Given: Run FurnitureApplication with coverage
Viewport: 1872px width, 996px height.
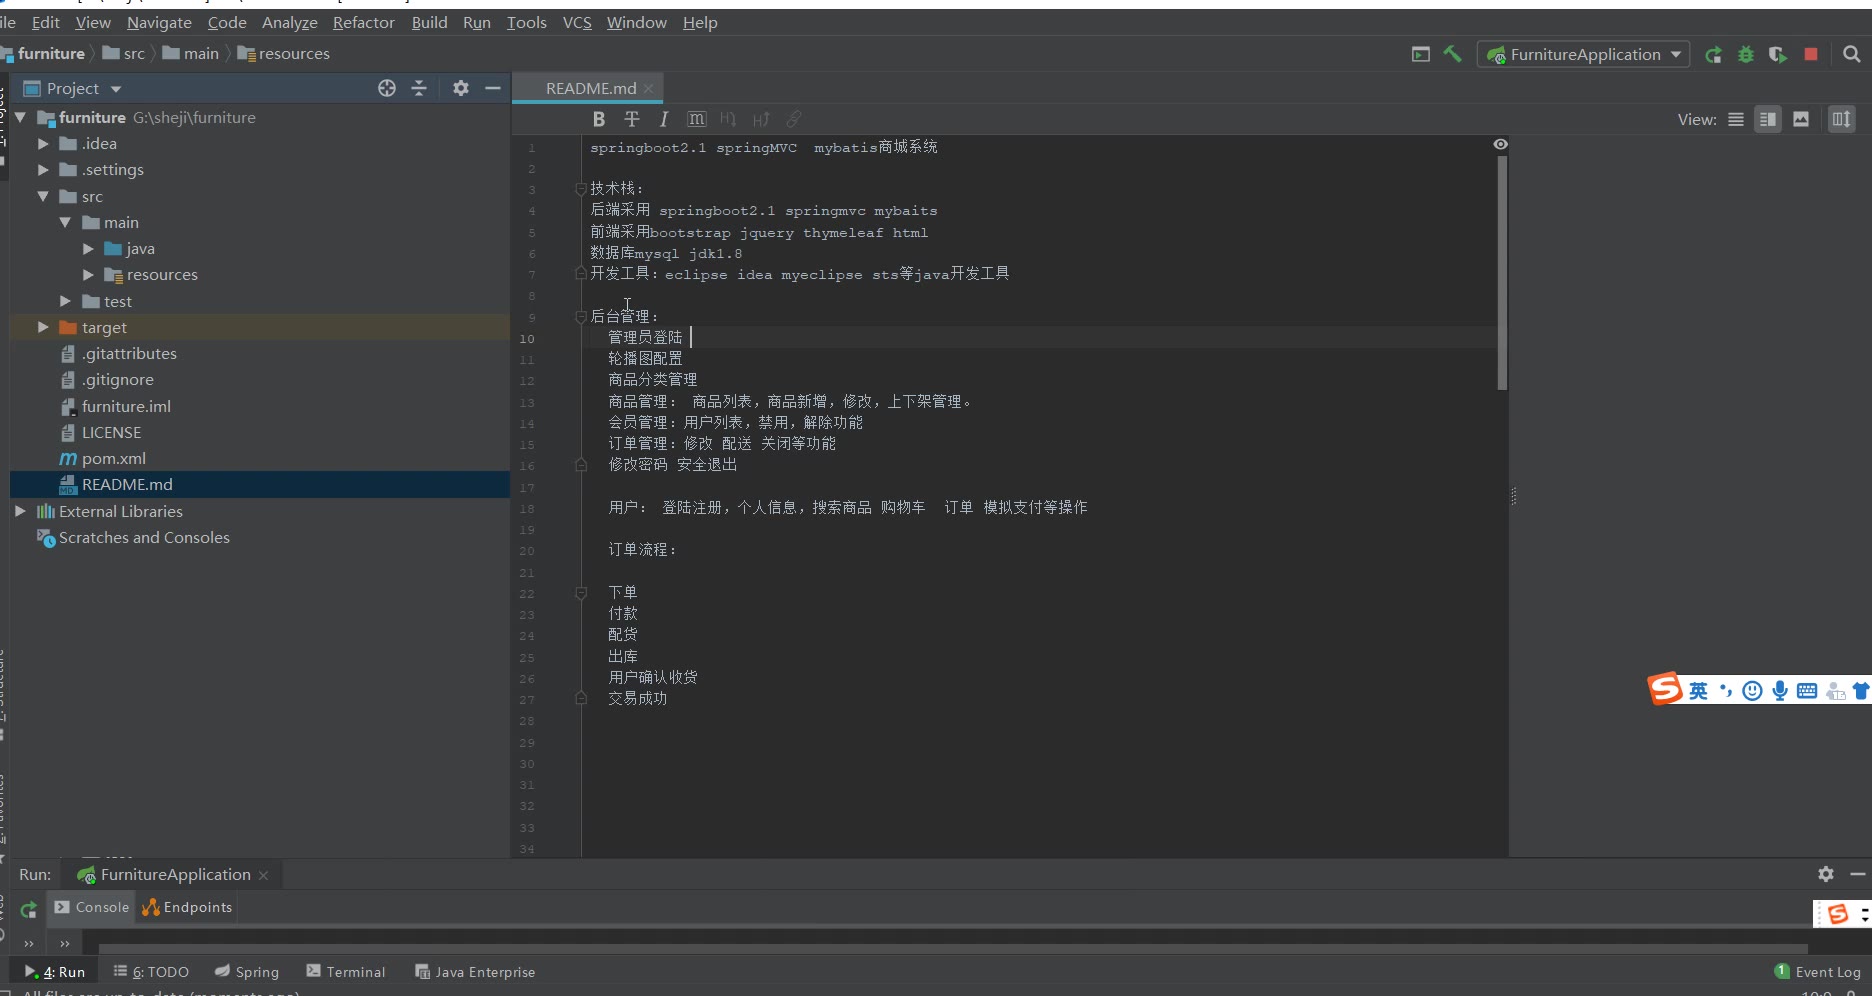Looking at the screenshot, I should pos(1778,54).
